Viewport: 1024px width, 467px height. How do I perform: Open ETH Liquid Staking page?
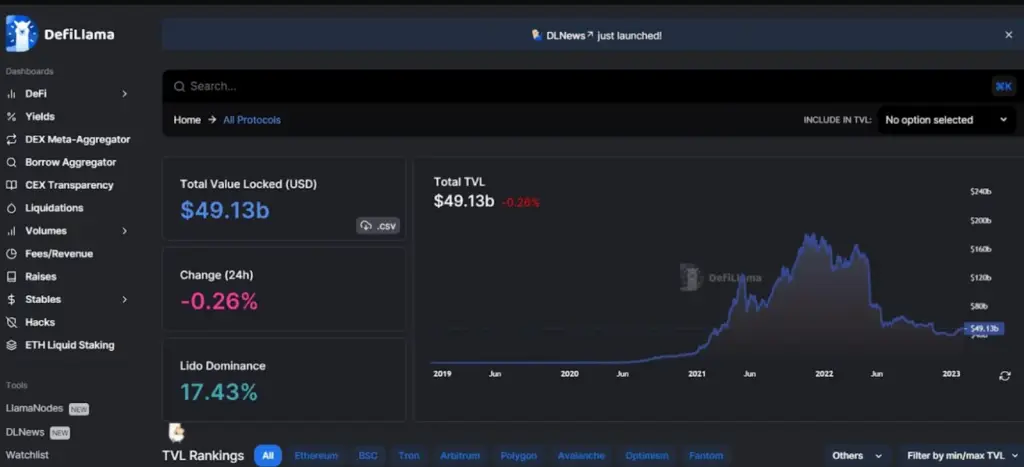(70, 346)
